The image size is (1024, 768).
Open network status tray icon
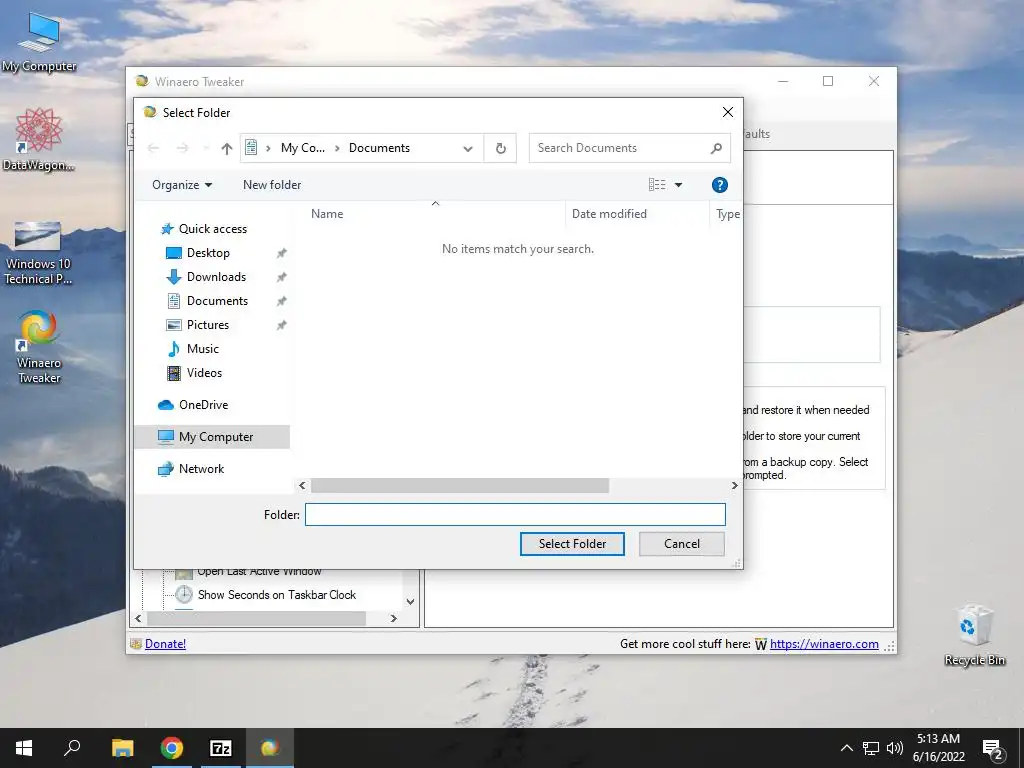pyautogui.click(x=871, y=748)
